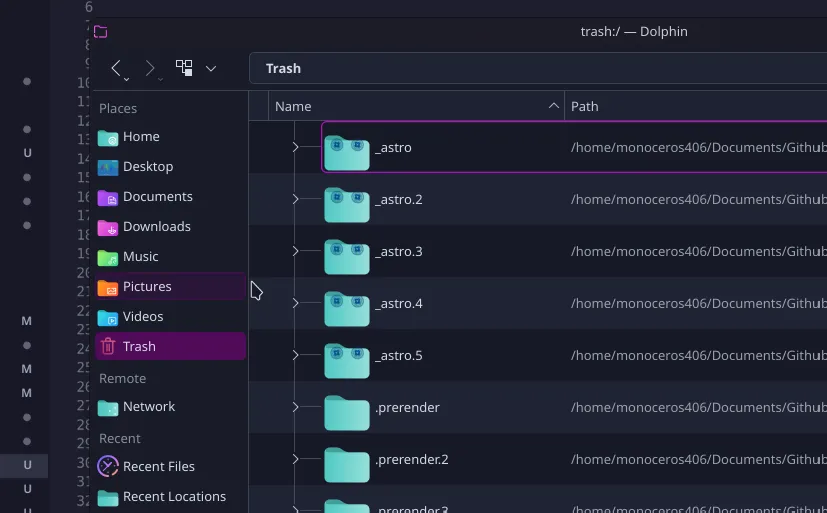This screenshot has height=513, width=827.
Task: Select the _astro.3 folder icon
Action: pos(347,257)
